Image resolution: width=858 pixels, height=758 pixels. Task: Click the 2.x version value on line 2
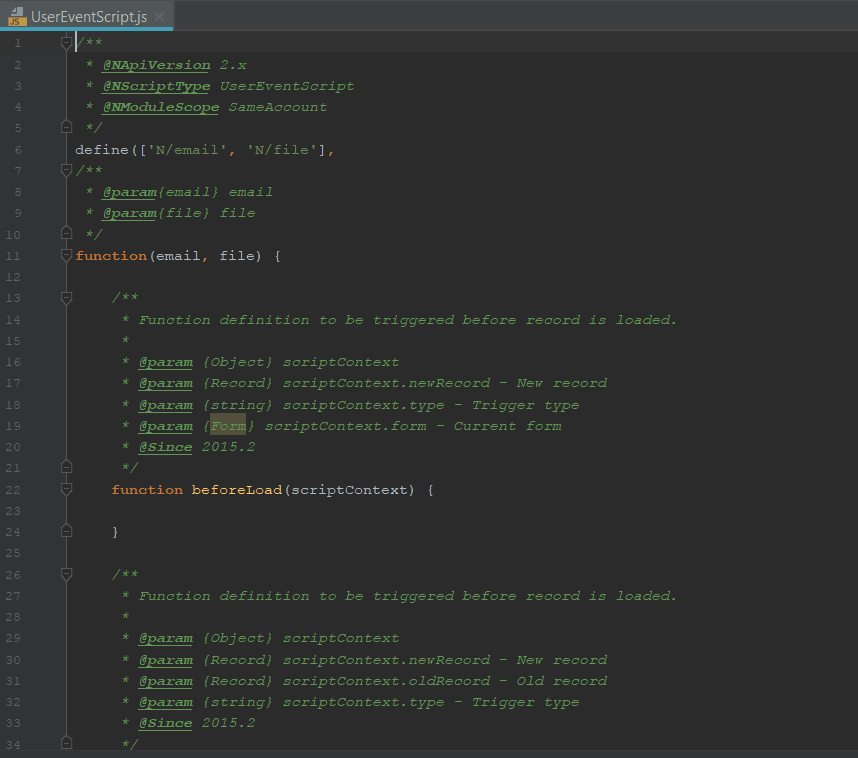[x=233, y=65]
